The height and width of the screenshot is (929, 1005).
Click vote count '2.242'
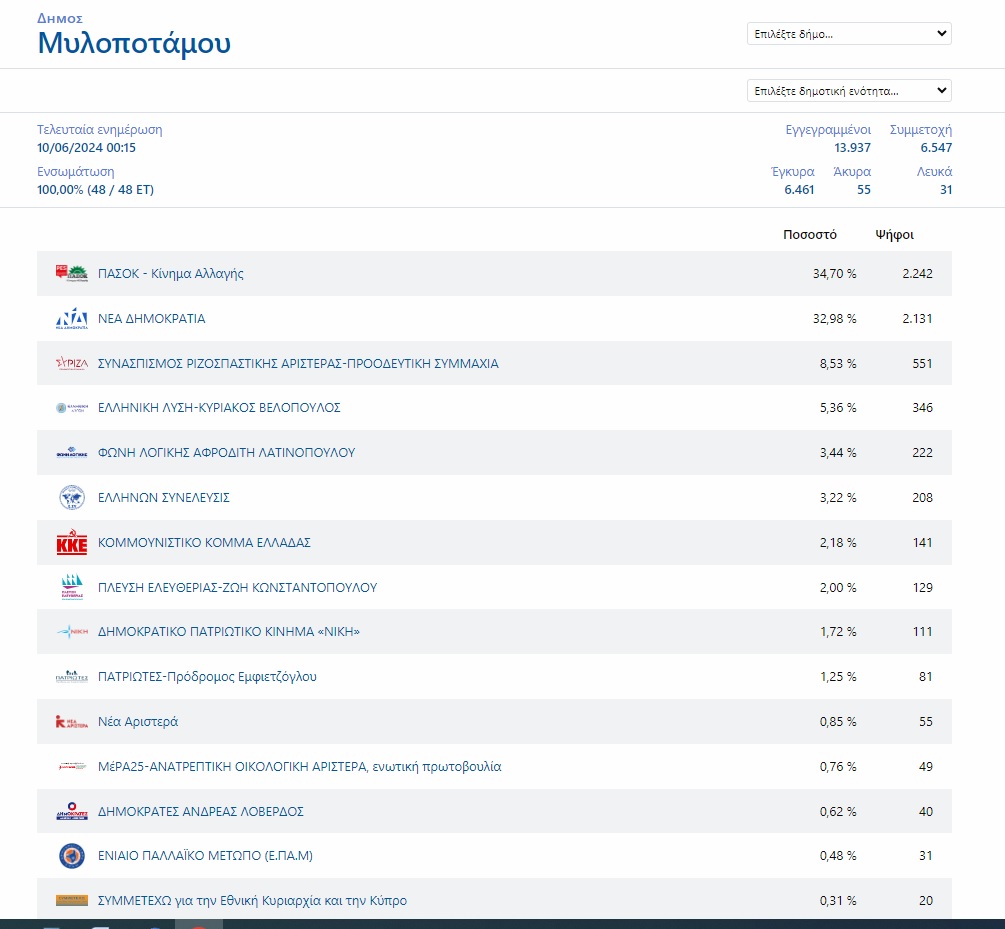point(917,273)
